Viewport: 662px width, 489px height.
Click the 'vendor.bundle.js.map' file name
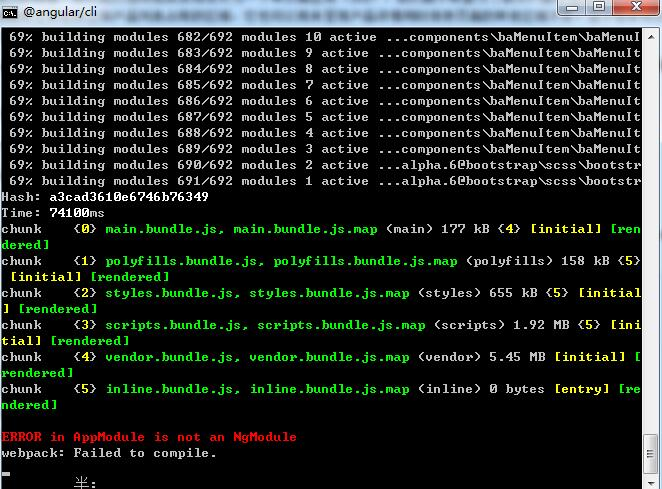[x=329, y=357]
